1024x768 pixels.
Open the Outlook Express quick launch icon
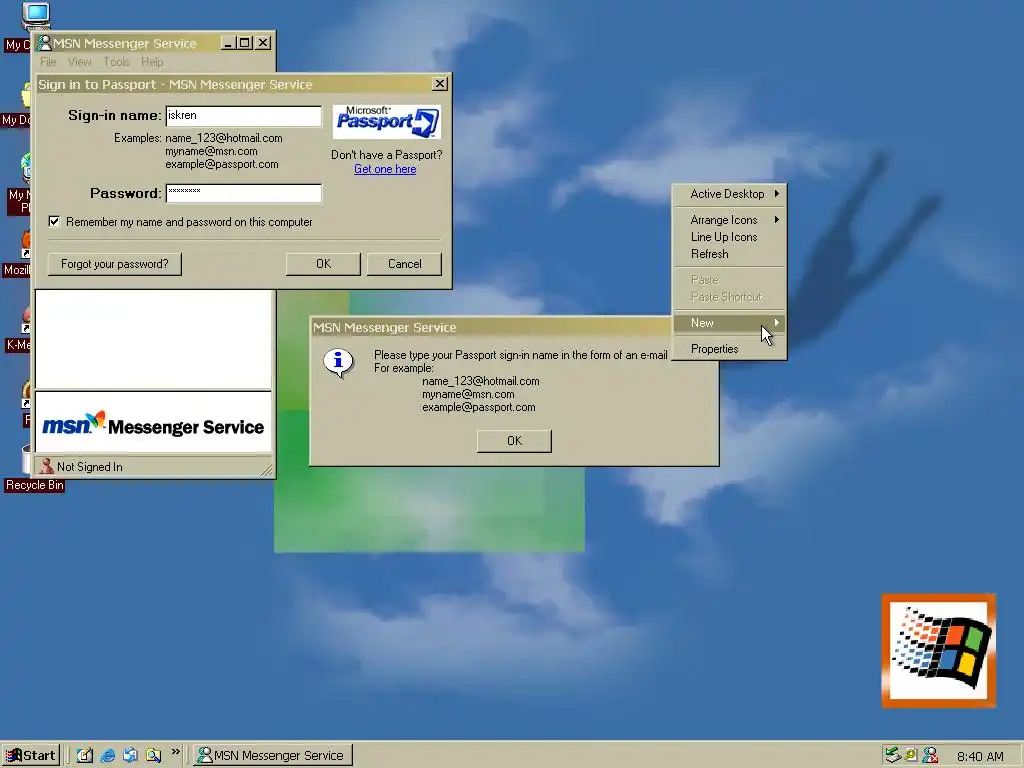coord(131,755)
